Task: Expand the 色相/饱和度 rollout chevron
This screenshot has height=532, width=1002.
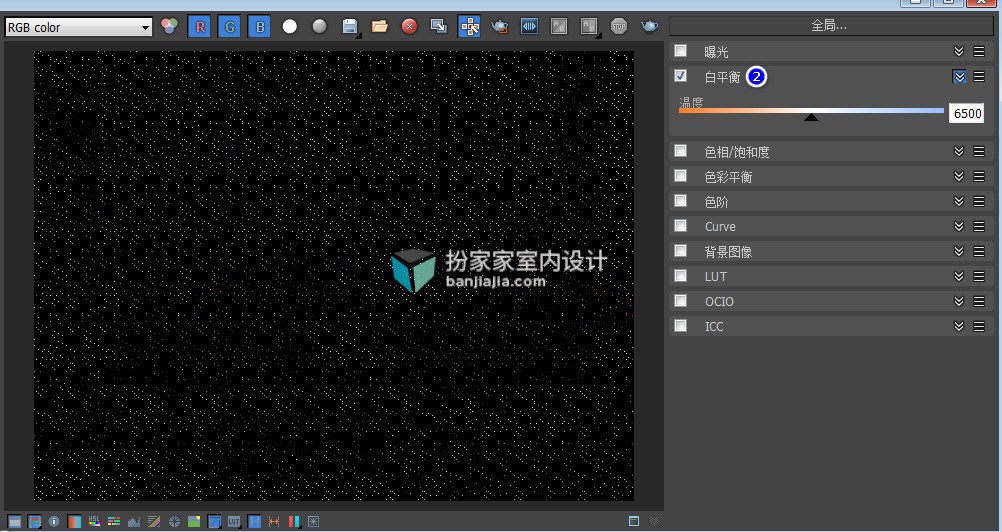Action: [x=959, y=151]
